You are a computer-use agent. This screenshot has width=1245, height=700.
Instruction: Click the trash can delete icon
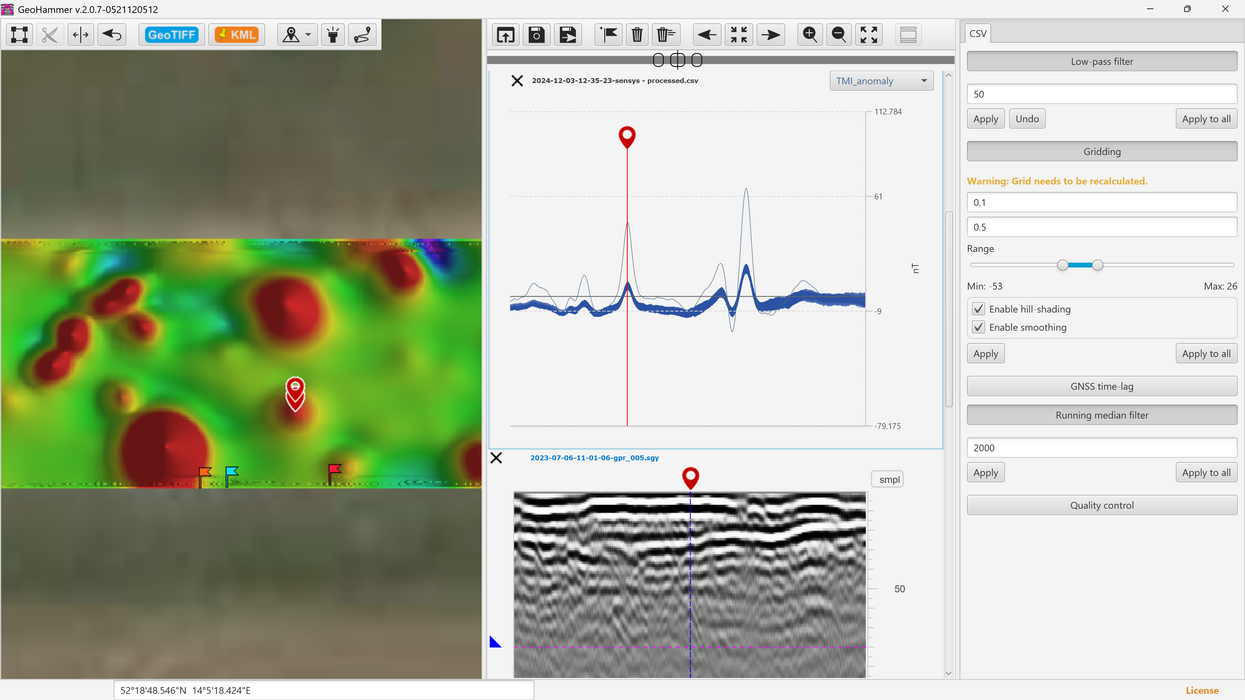637,35
